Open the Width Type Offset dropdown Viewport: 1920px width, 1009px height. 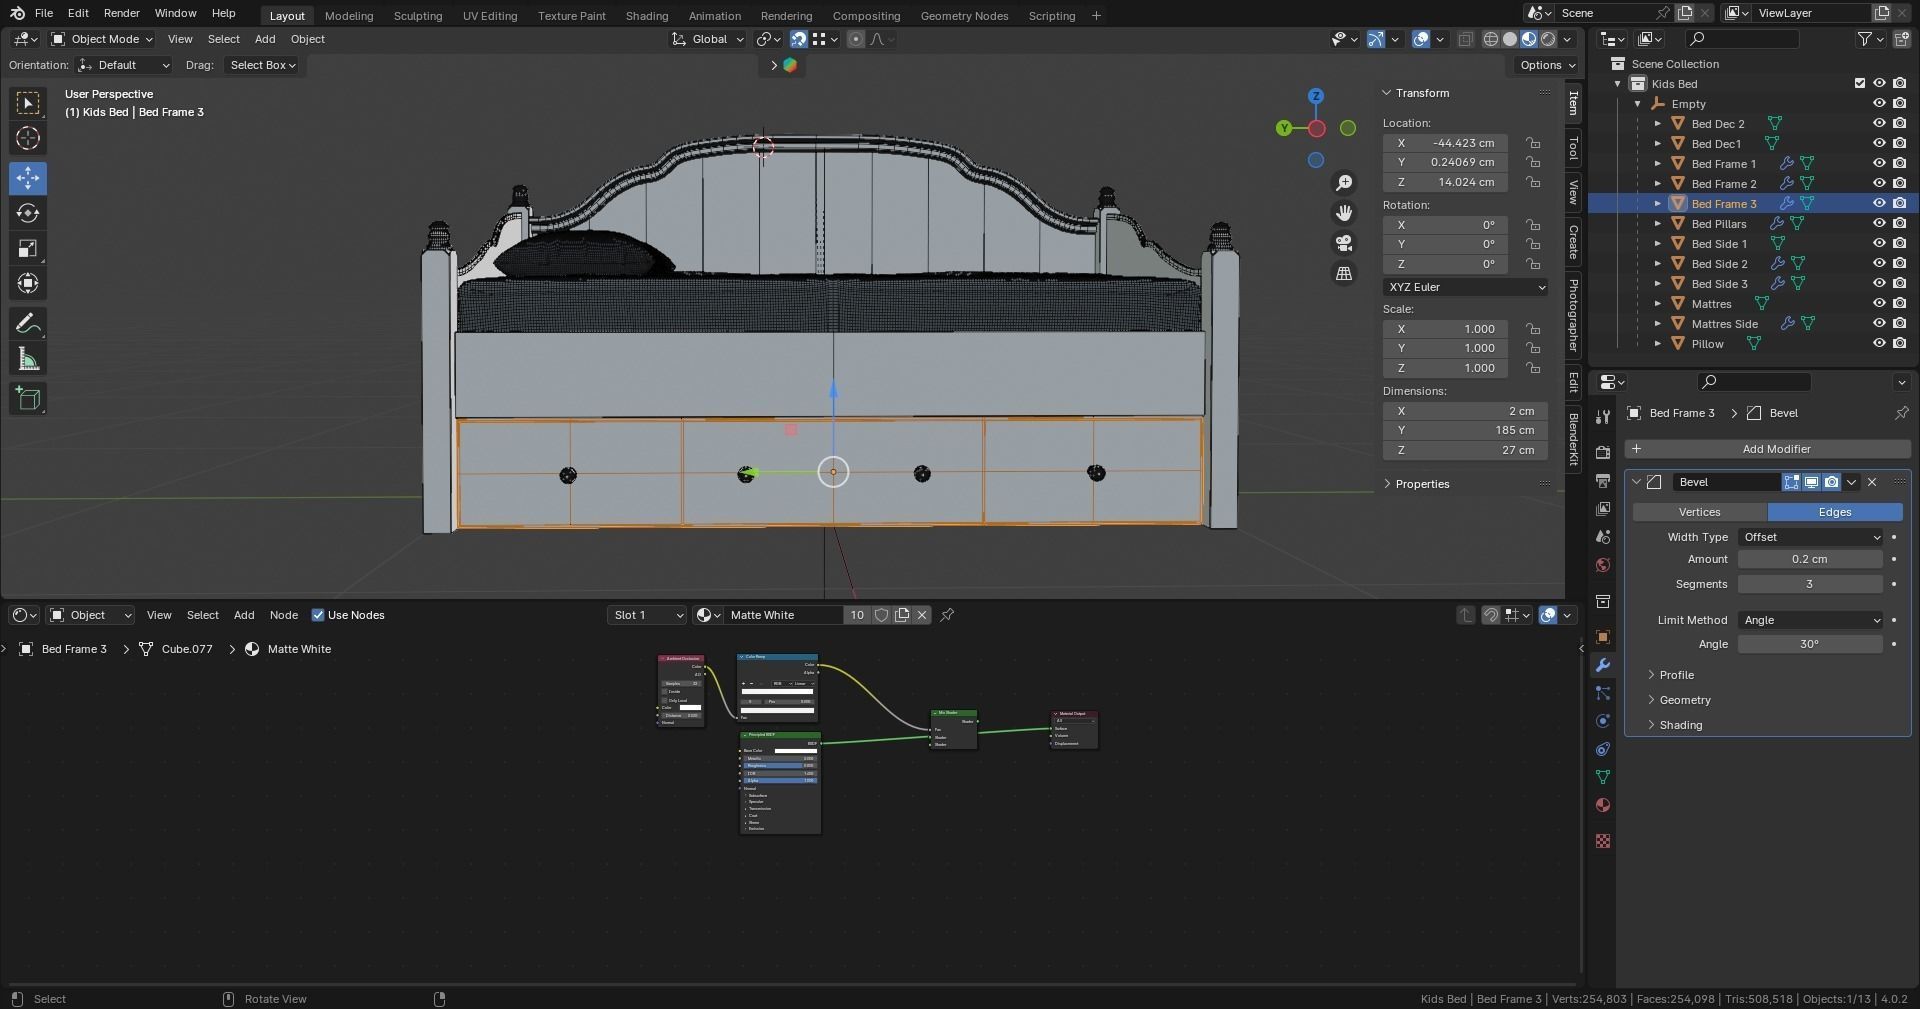point(1810,537)
